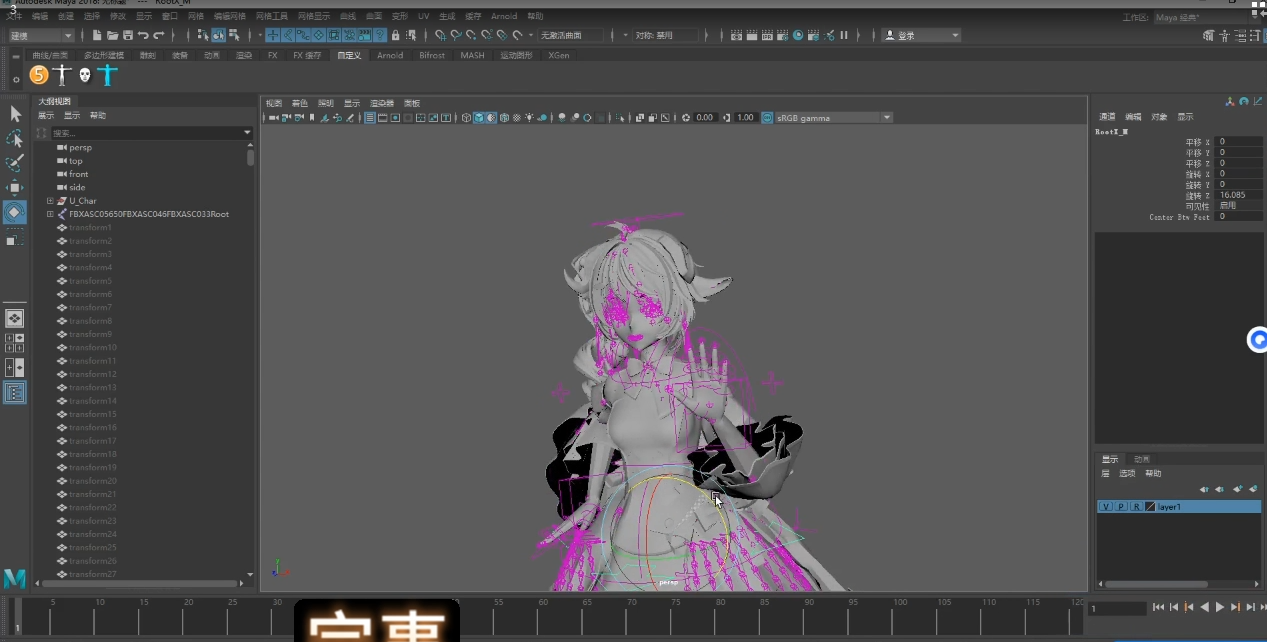Set the gamma value field to edit
The height and width of the screenshot is (642, 1267).
click(x=744, y=117)
